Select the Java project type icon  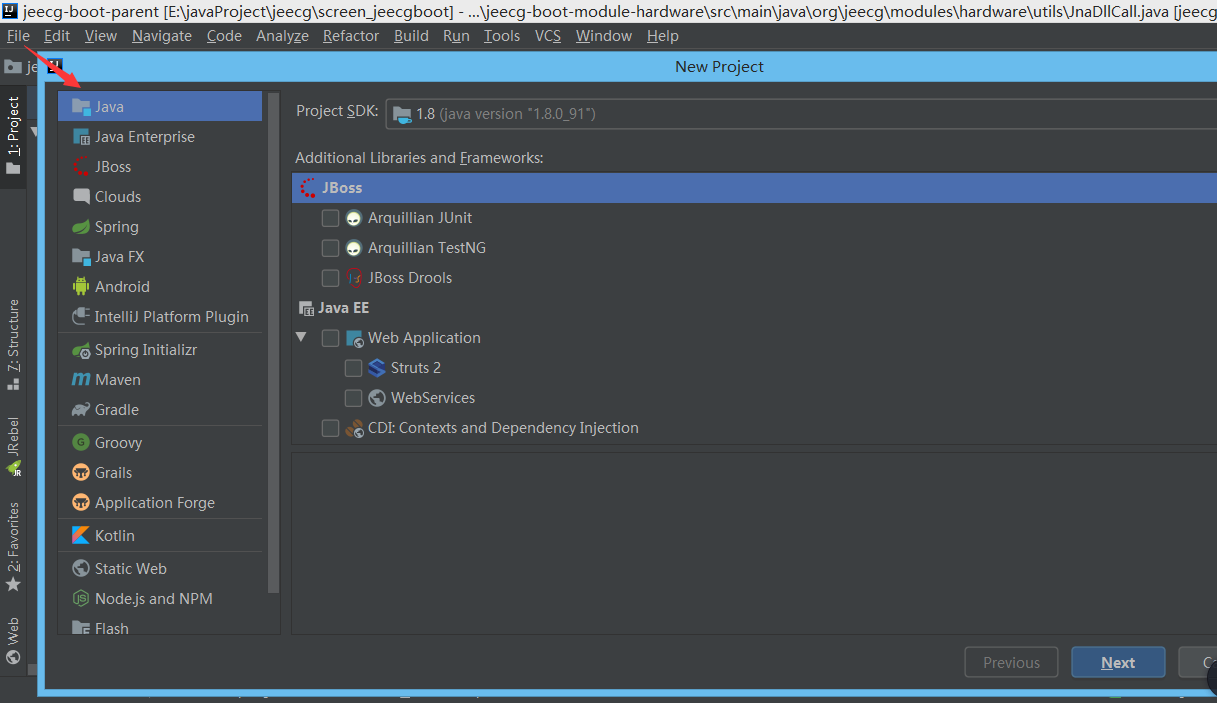tap(81, 106)
